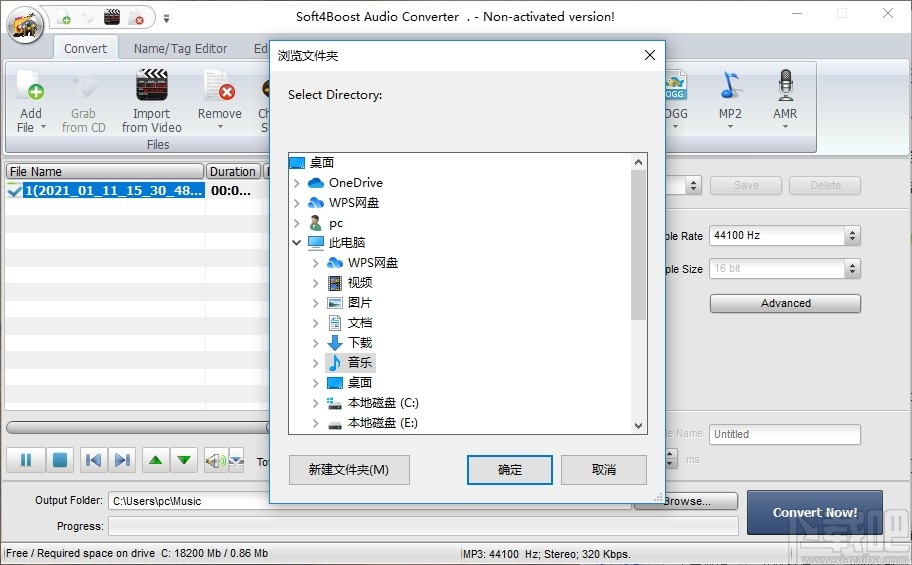Click the Remove file icon
This screenshot has height=565, width=912.
[x=219, y=86]
